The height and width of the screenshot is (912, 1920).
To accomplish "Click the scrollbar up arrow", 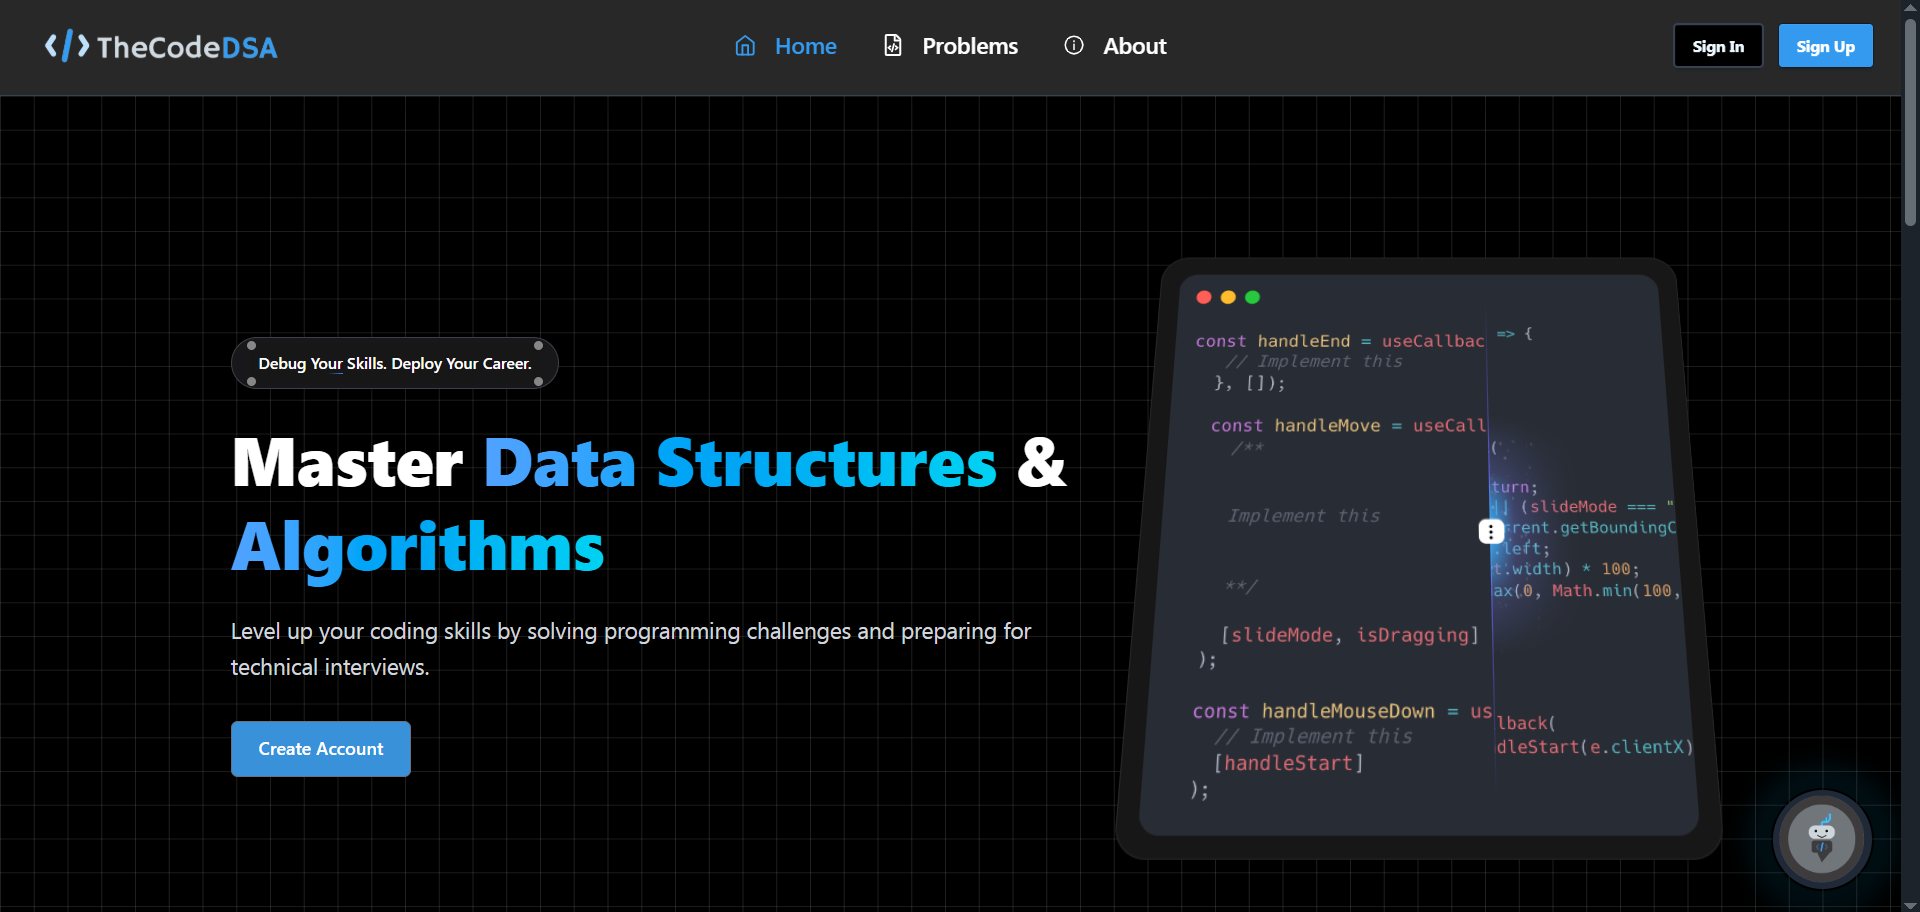I will (x=1911, y=8).
